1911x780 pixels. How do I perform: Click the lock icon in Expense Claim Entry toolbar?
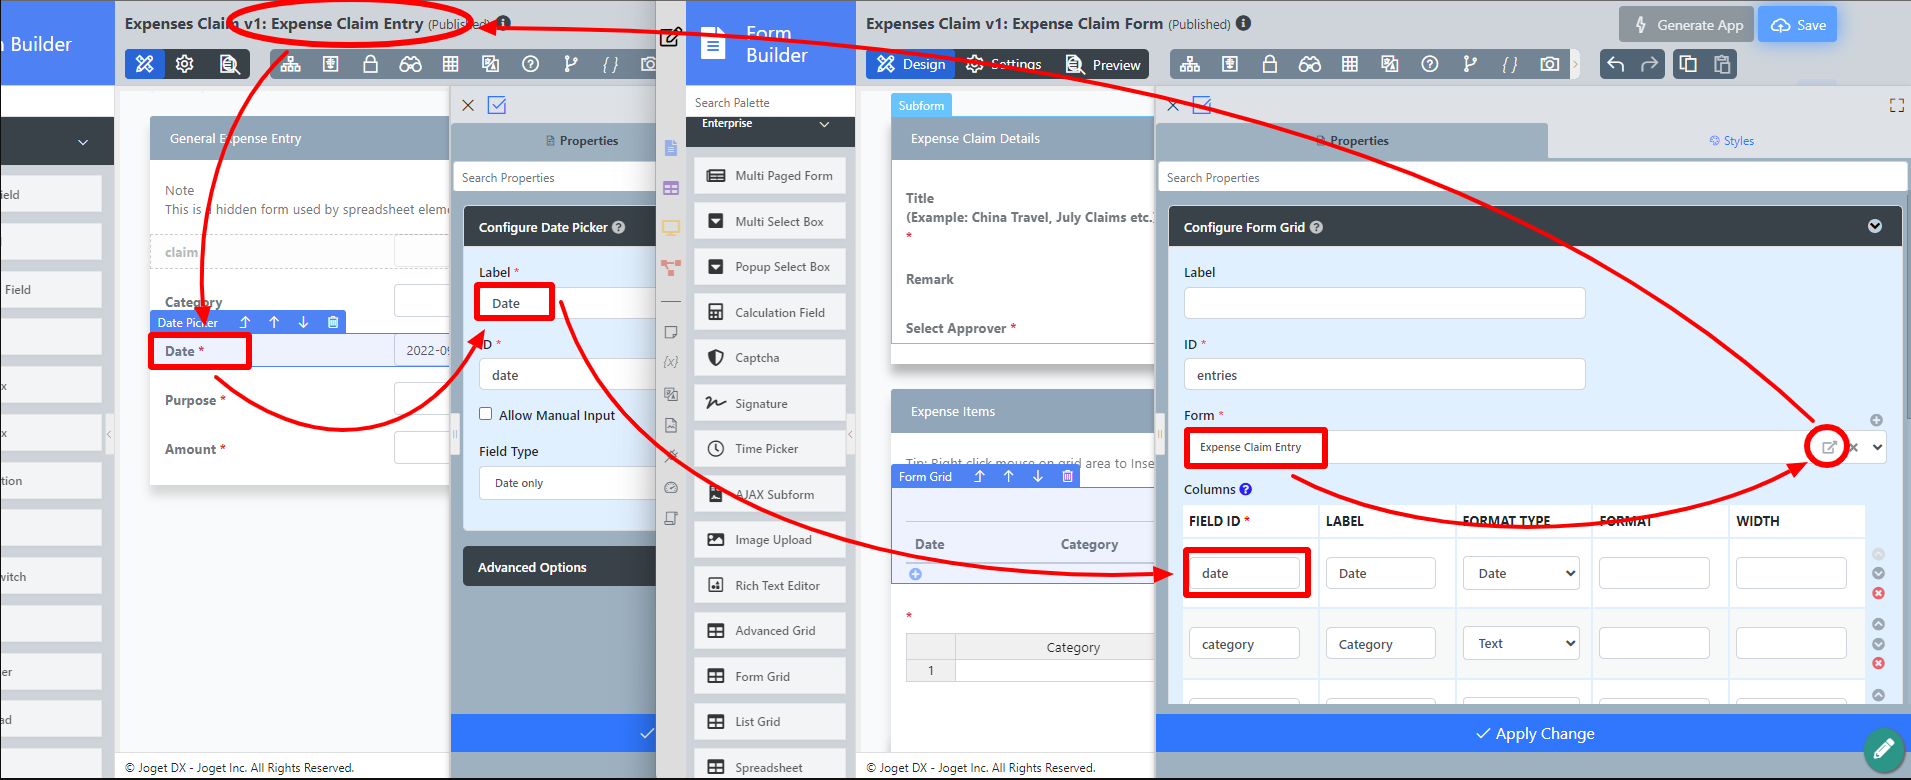pos(370,64)
